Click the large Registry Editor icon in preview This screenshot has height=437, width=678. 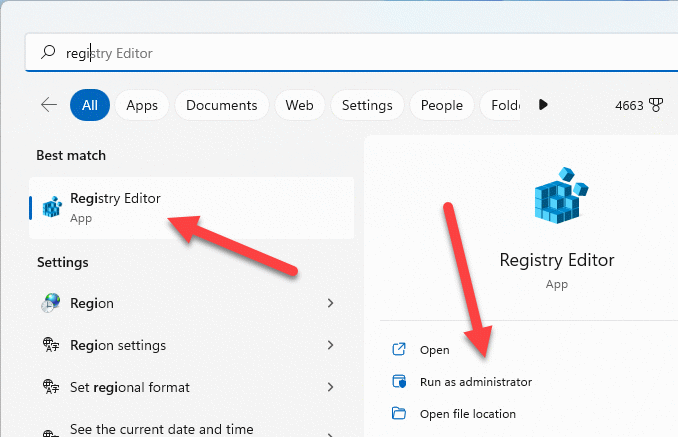[561, 195]
